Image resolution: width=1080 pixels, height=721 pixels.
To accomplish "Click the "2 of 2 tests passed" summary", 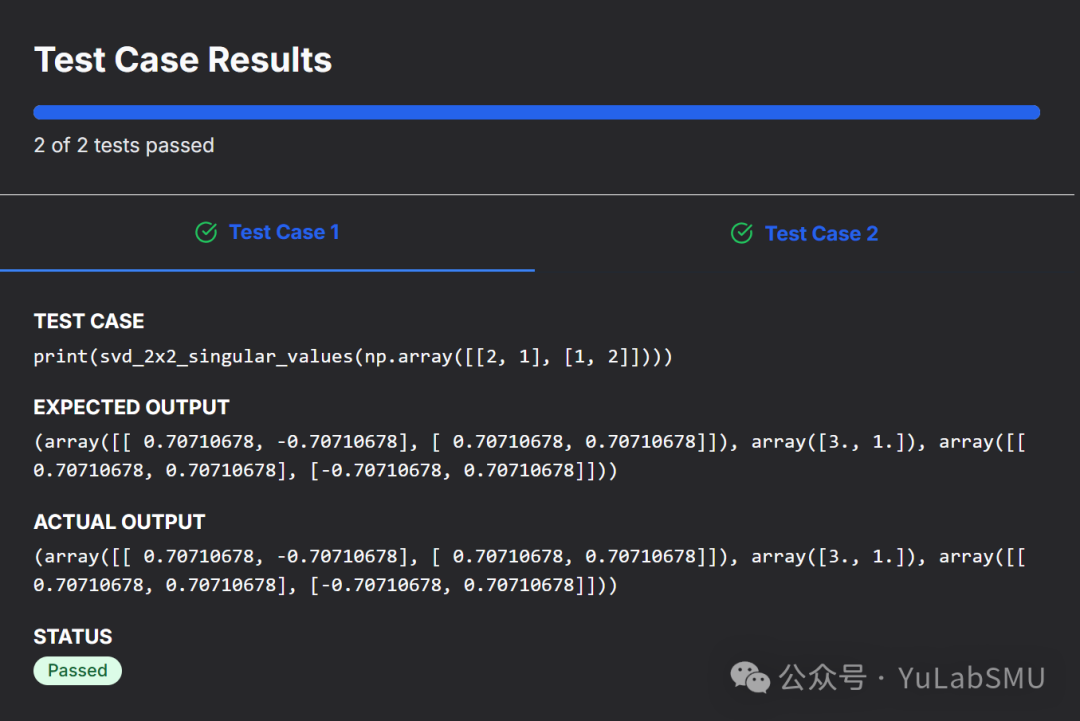I will point(124,146).
